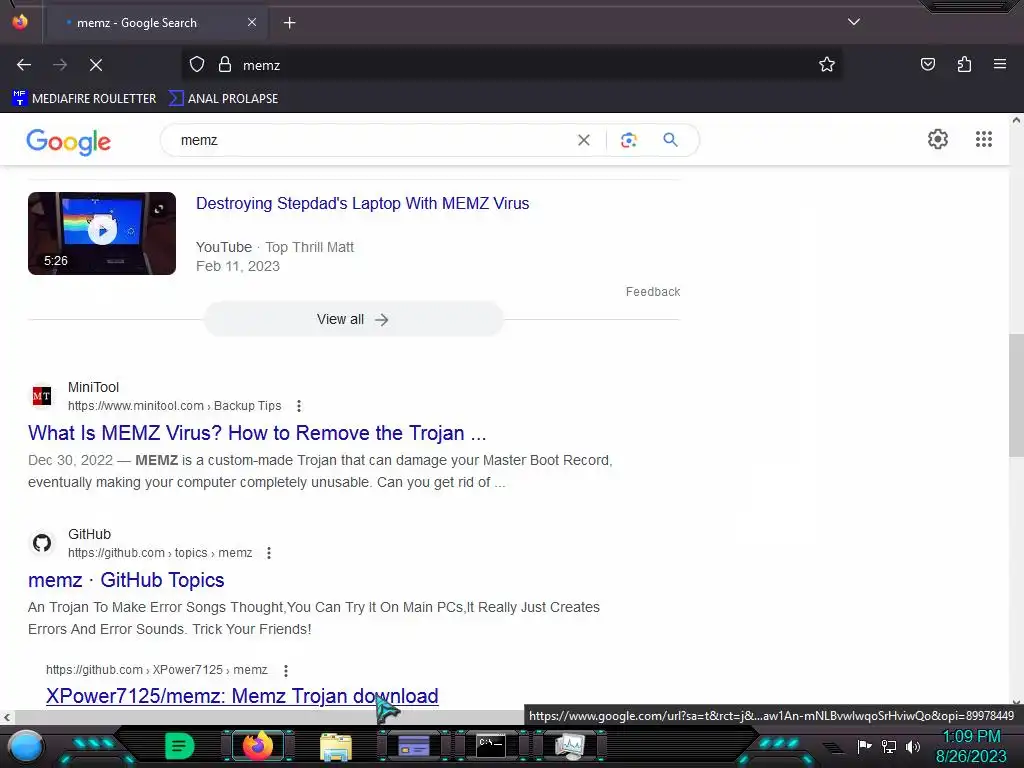Open the Command Prompt taskbar icon
Screen dimensions: 1024x768
click(x=490, y=746)
